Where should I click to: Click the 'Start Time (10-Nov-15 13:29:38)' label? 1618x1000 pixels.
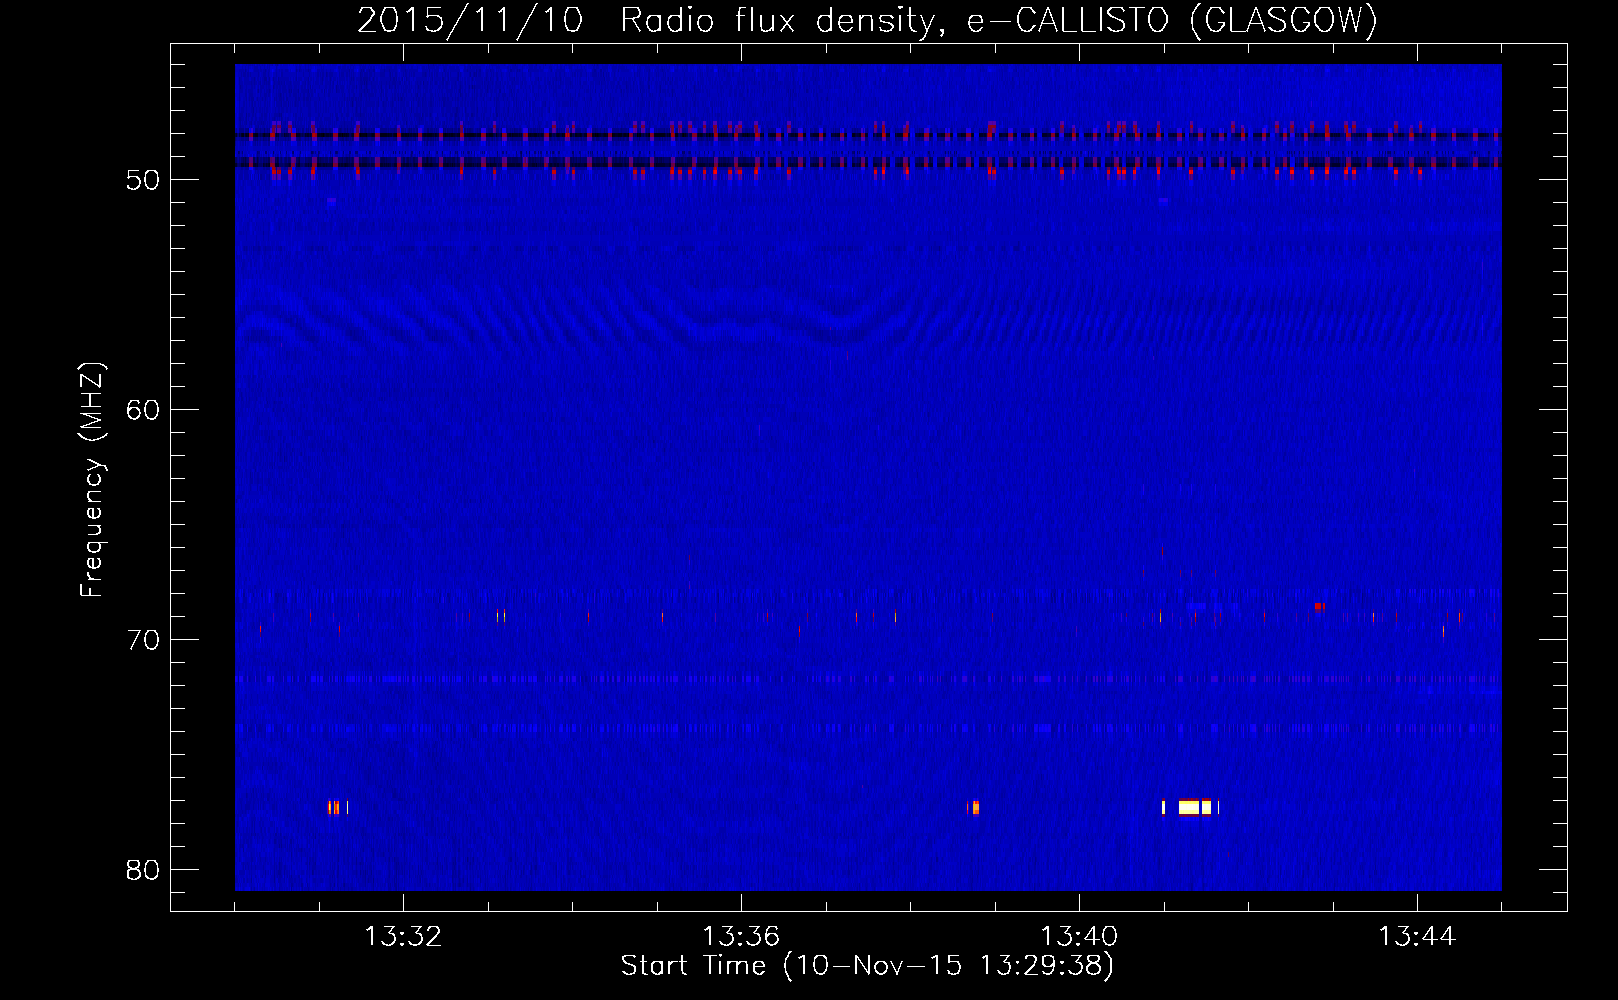pos(867,966)
